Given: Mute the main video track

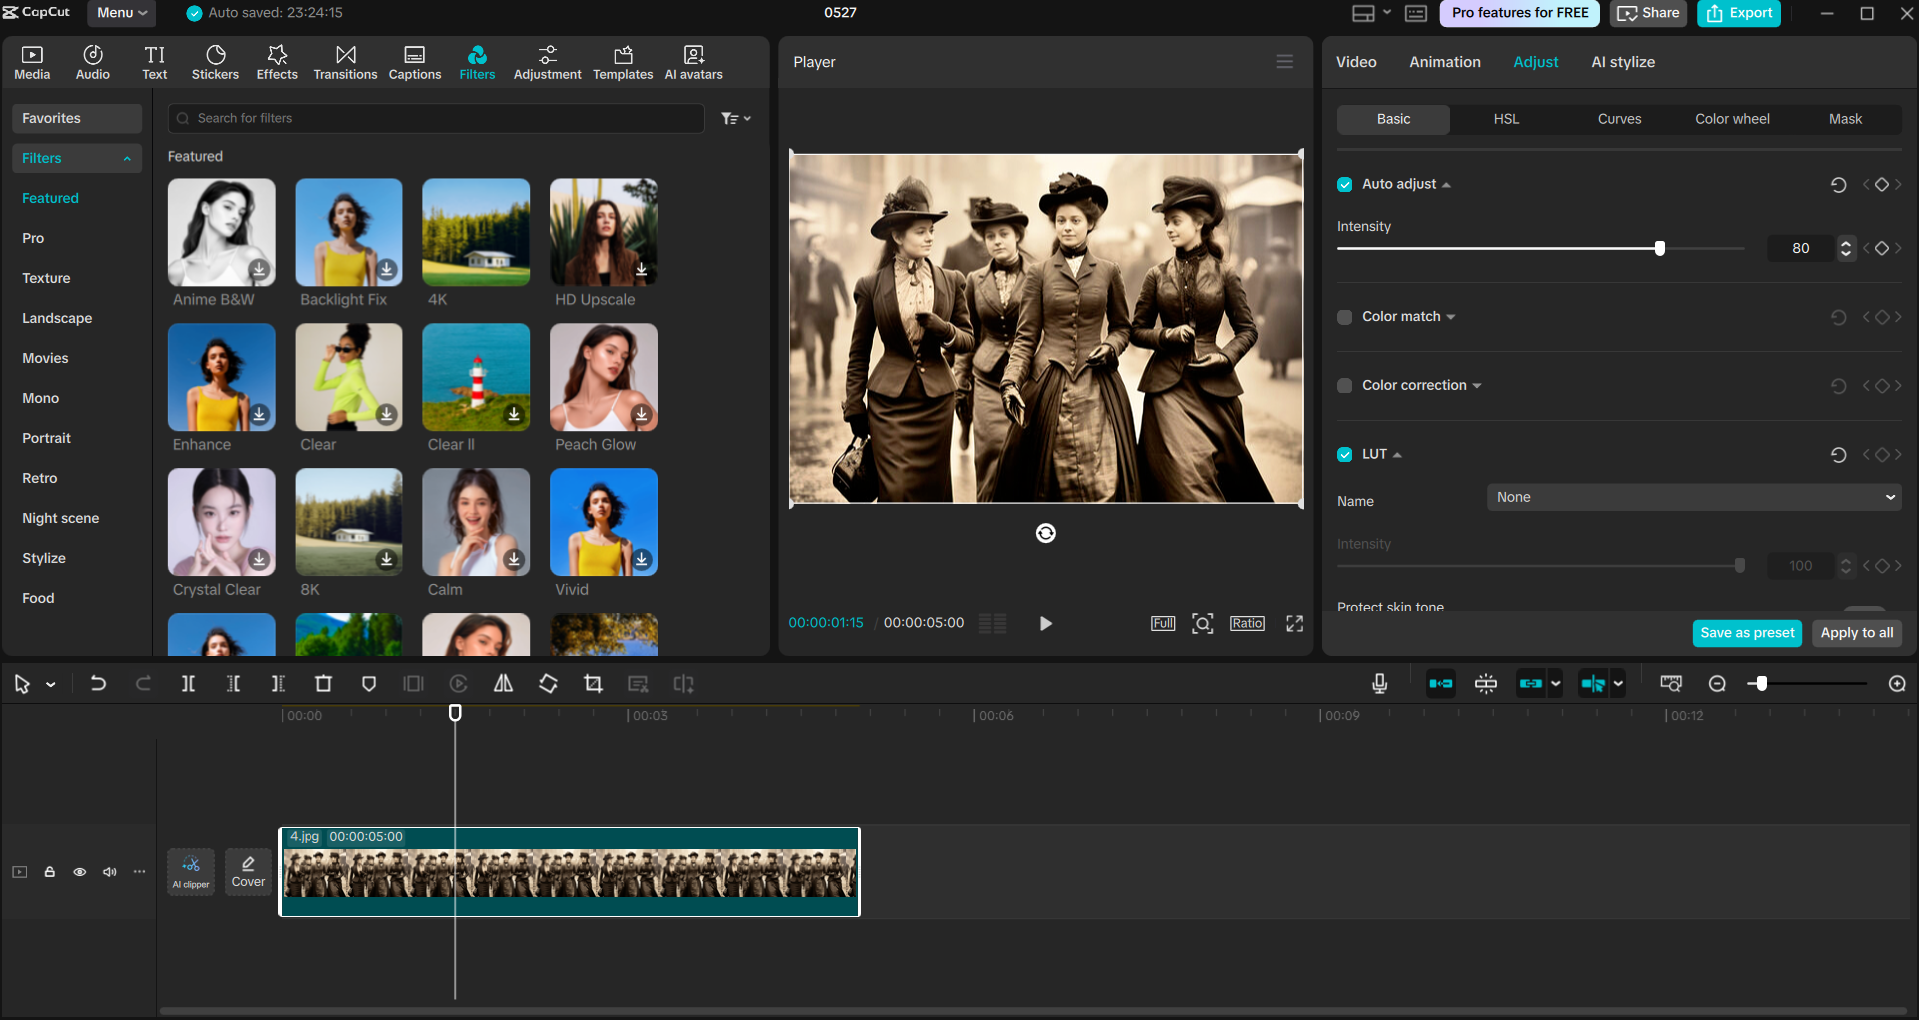Looking at the screenshot, I should point(109,872).
